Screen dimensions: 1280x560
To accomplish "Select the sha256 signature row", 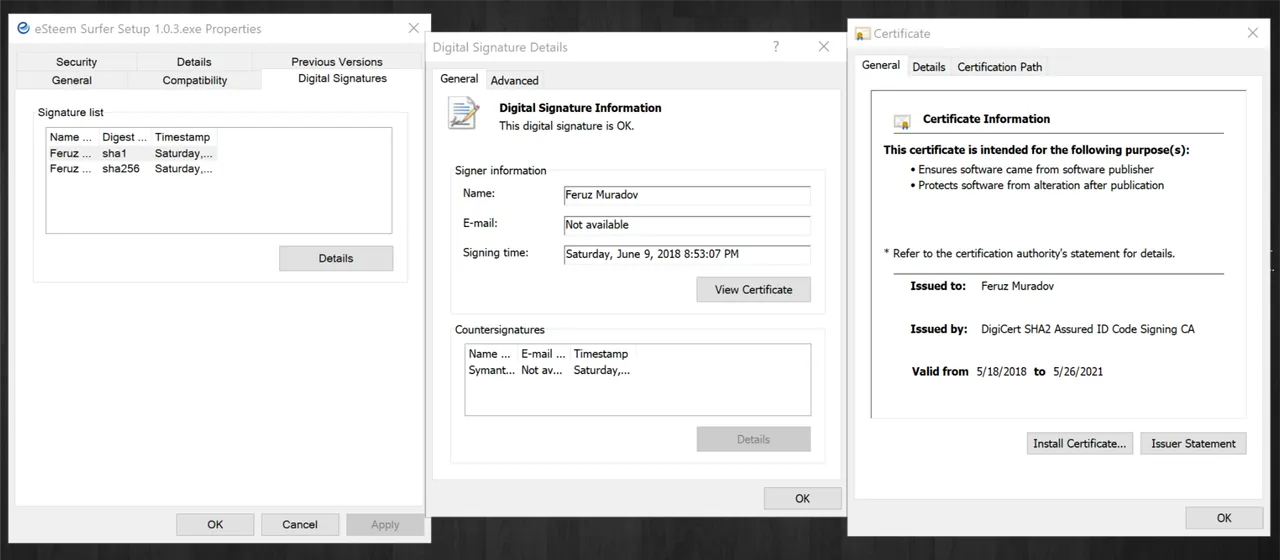I will [x=131, y=169].
